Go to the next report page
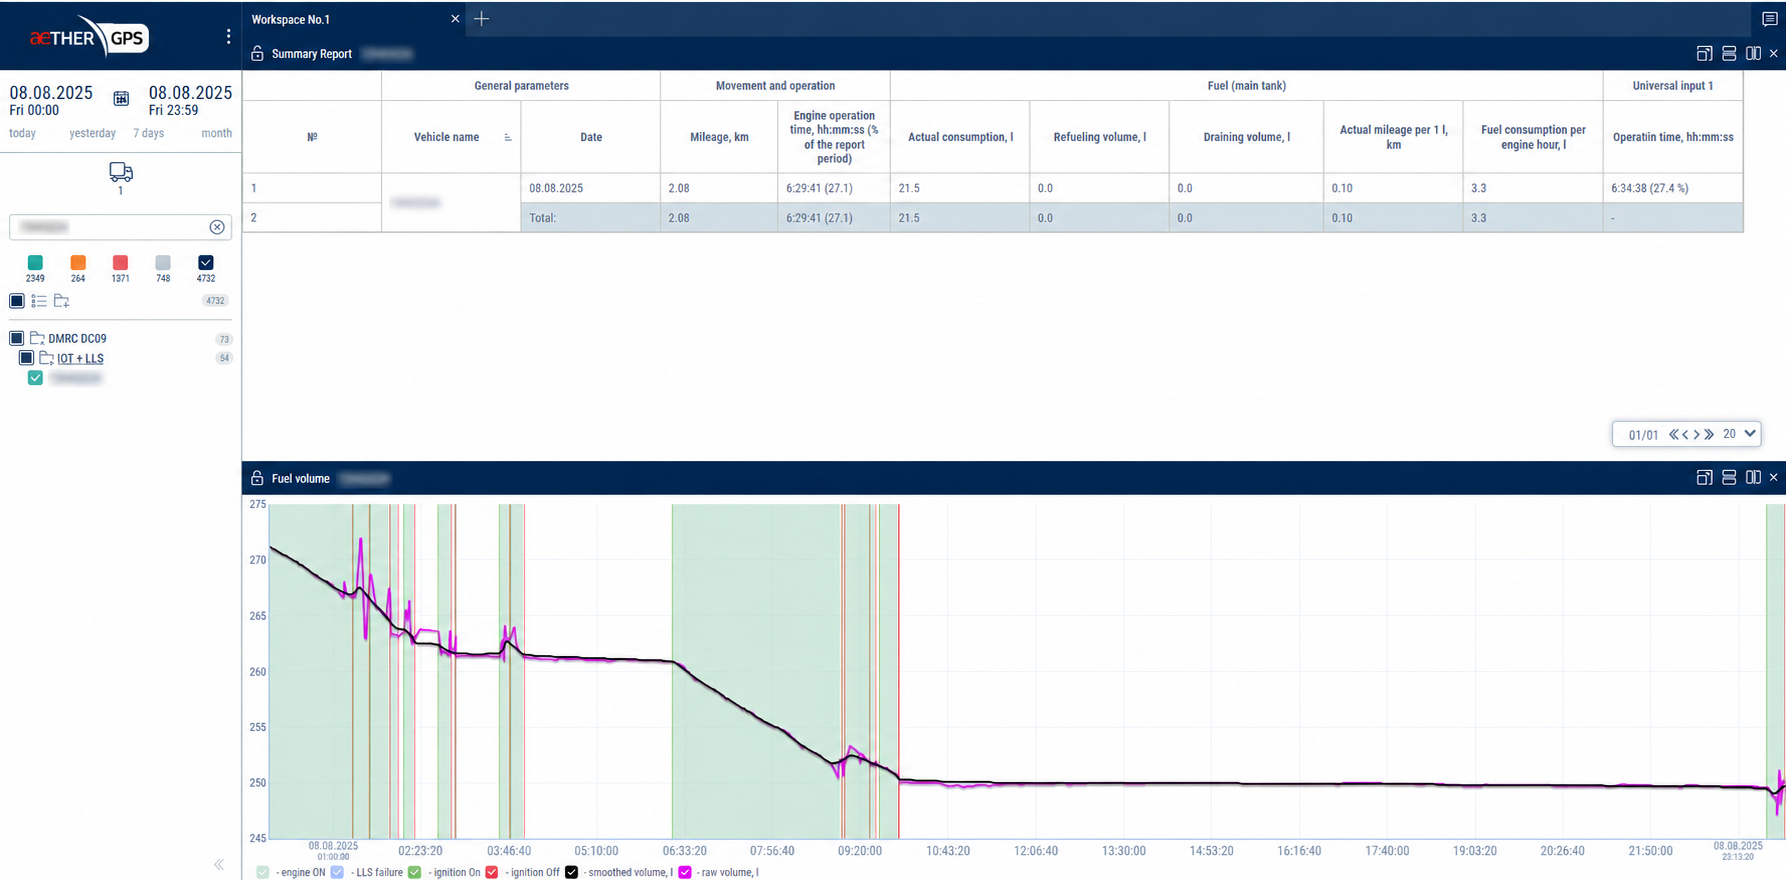 [1697, 434]
